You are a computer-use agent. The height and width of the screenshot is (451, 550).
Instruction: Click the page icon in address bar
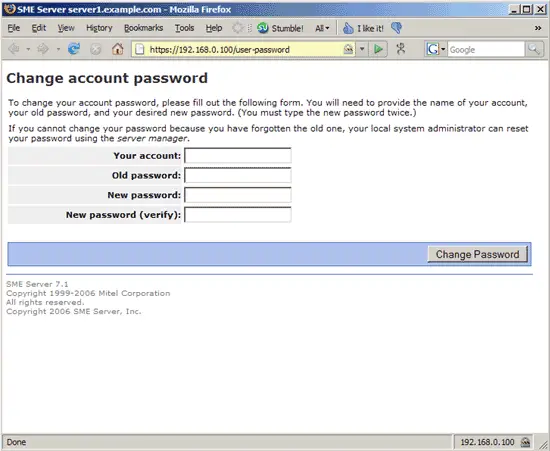[x=140, y=49]
